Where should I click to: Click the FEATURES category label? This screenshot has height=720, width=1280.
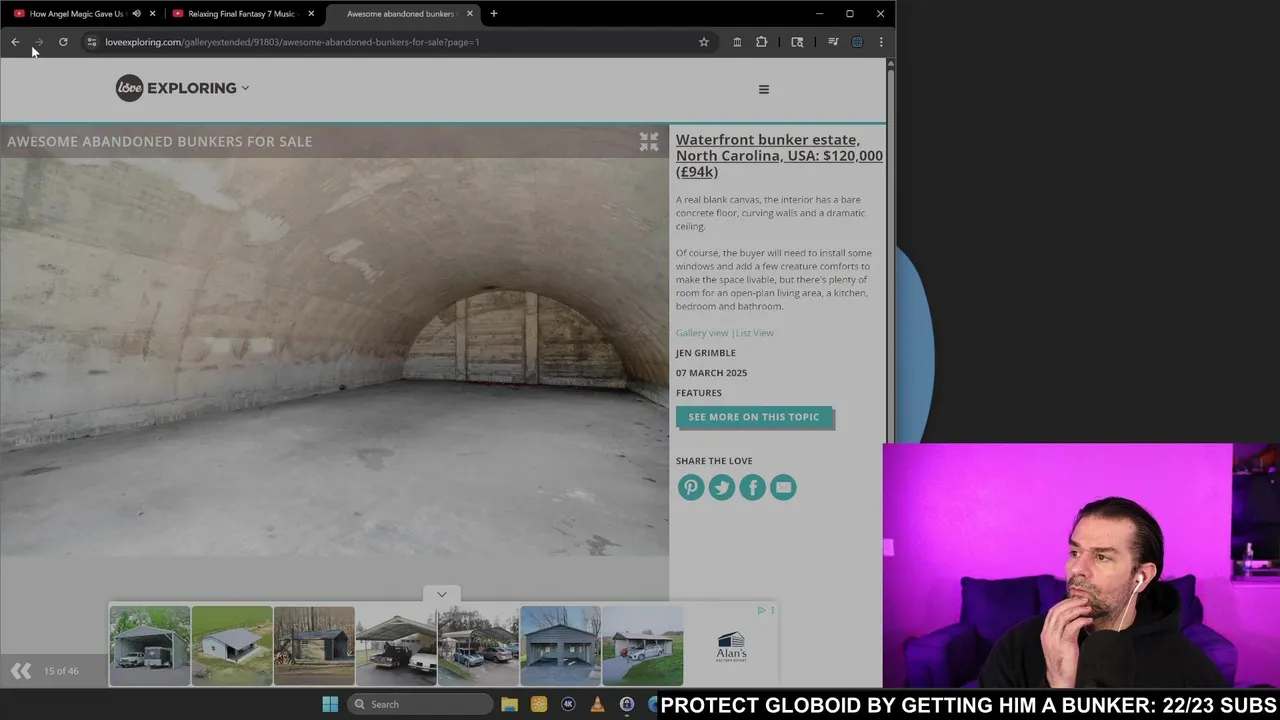tap(698, 393)
